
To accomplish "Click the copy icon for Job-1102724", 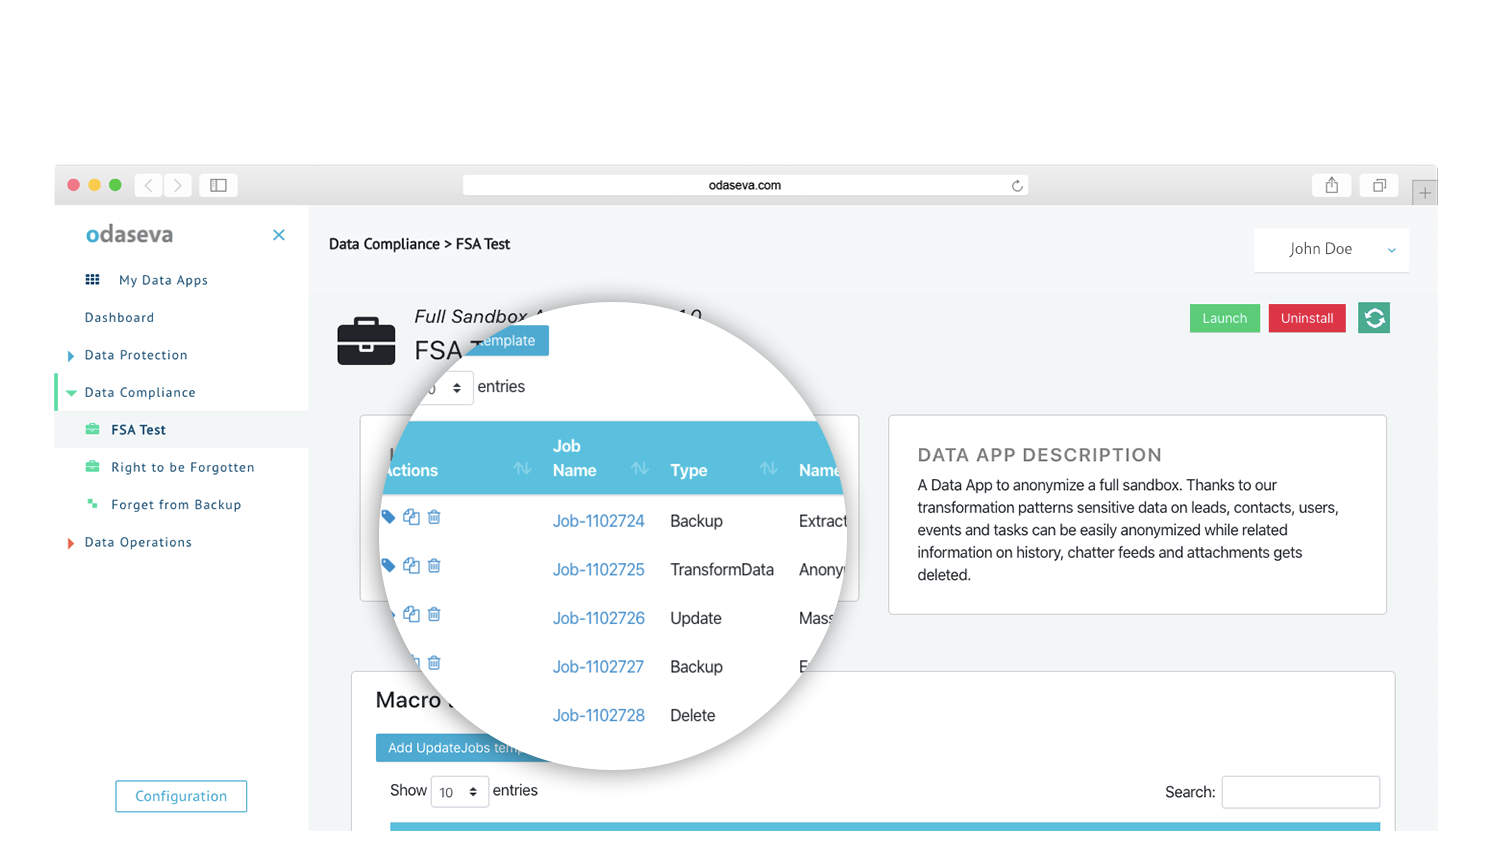I will point(411,517).
